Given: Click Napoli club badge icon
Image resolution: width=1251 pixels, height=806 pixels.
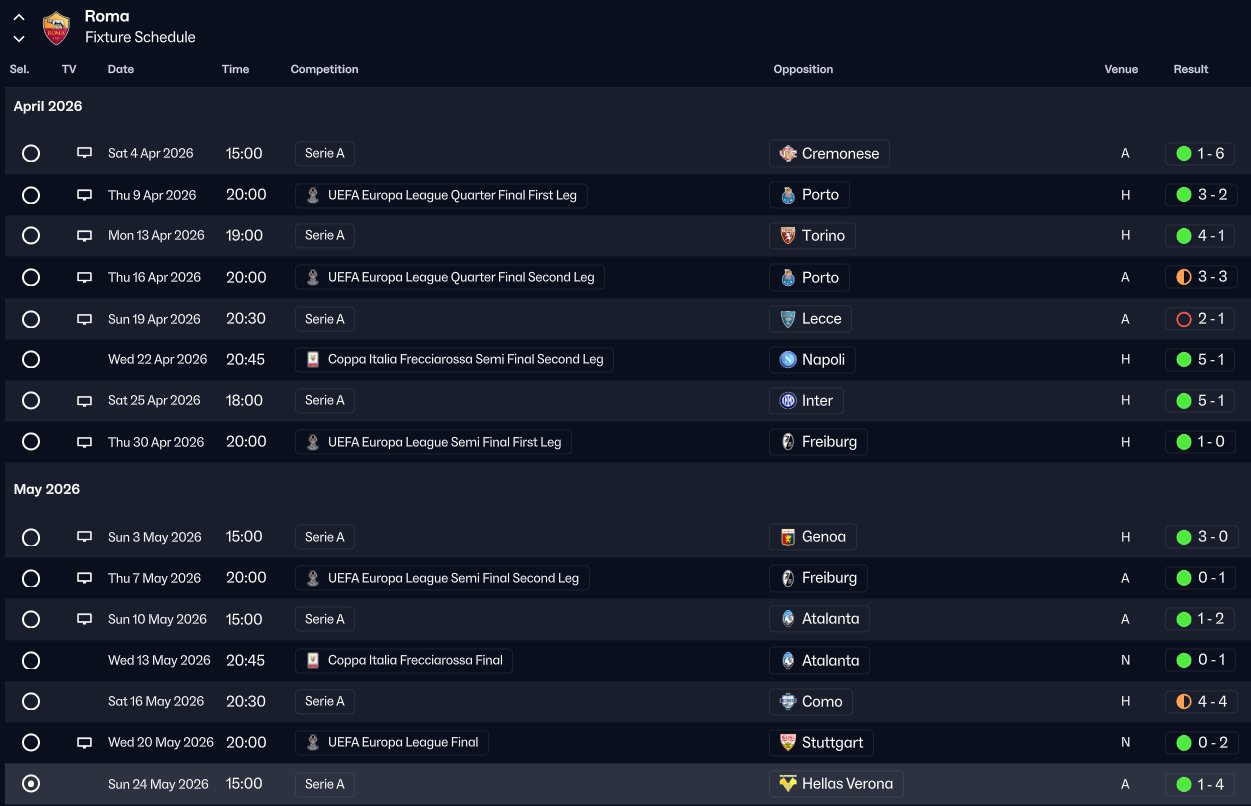Looking at the screenshot, I should (x=788, y=360).
